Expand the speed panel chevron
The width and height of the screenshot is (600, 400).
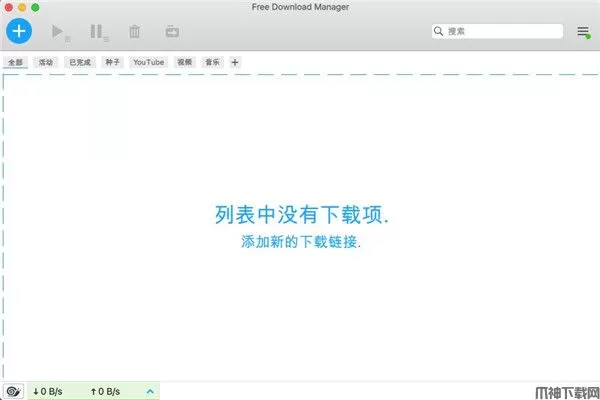[x=150, y=392]
